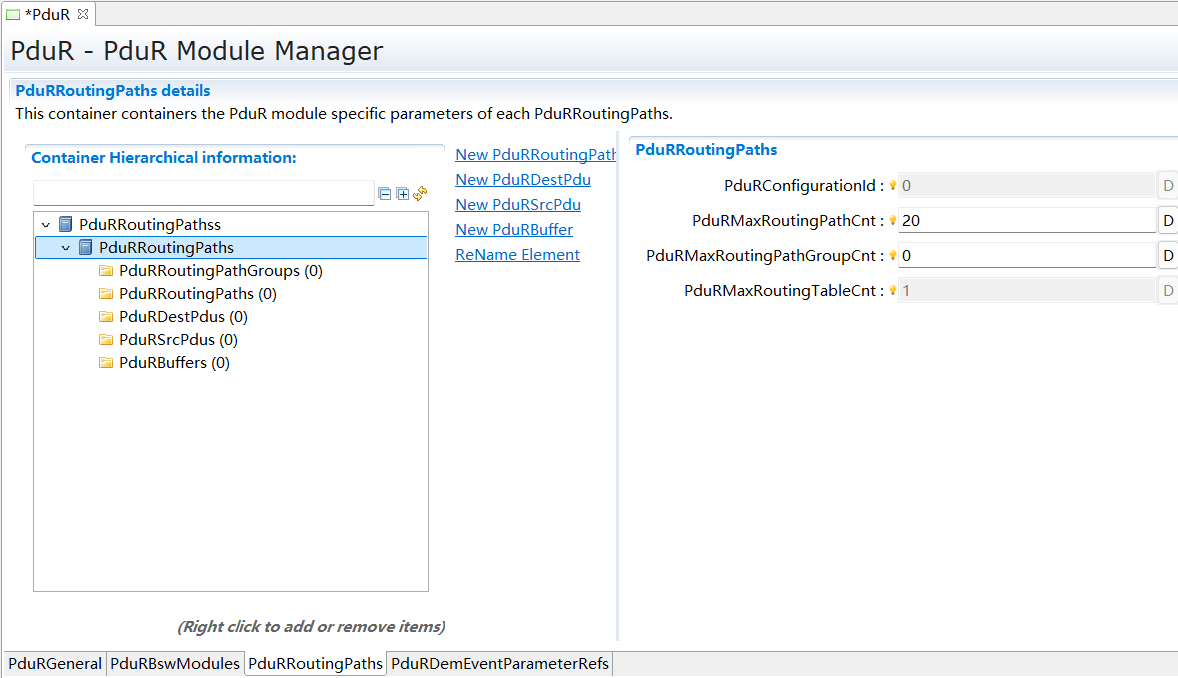The width and height of the screenshot is (1178, 678).
Task: Click the Collapse All tree icon
Action: [385, 193]
